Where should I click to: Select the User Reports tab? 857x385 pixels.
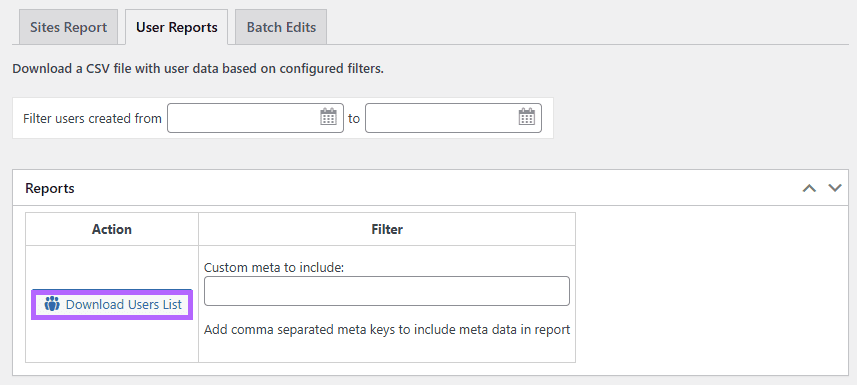click(177, 27)
